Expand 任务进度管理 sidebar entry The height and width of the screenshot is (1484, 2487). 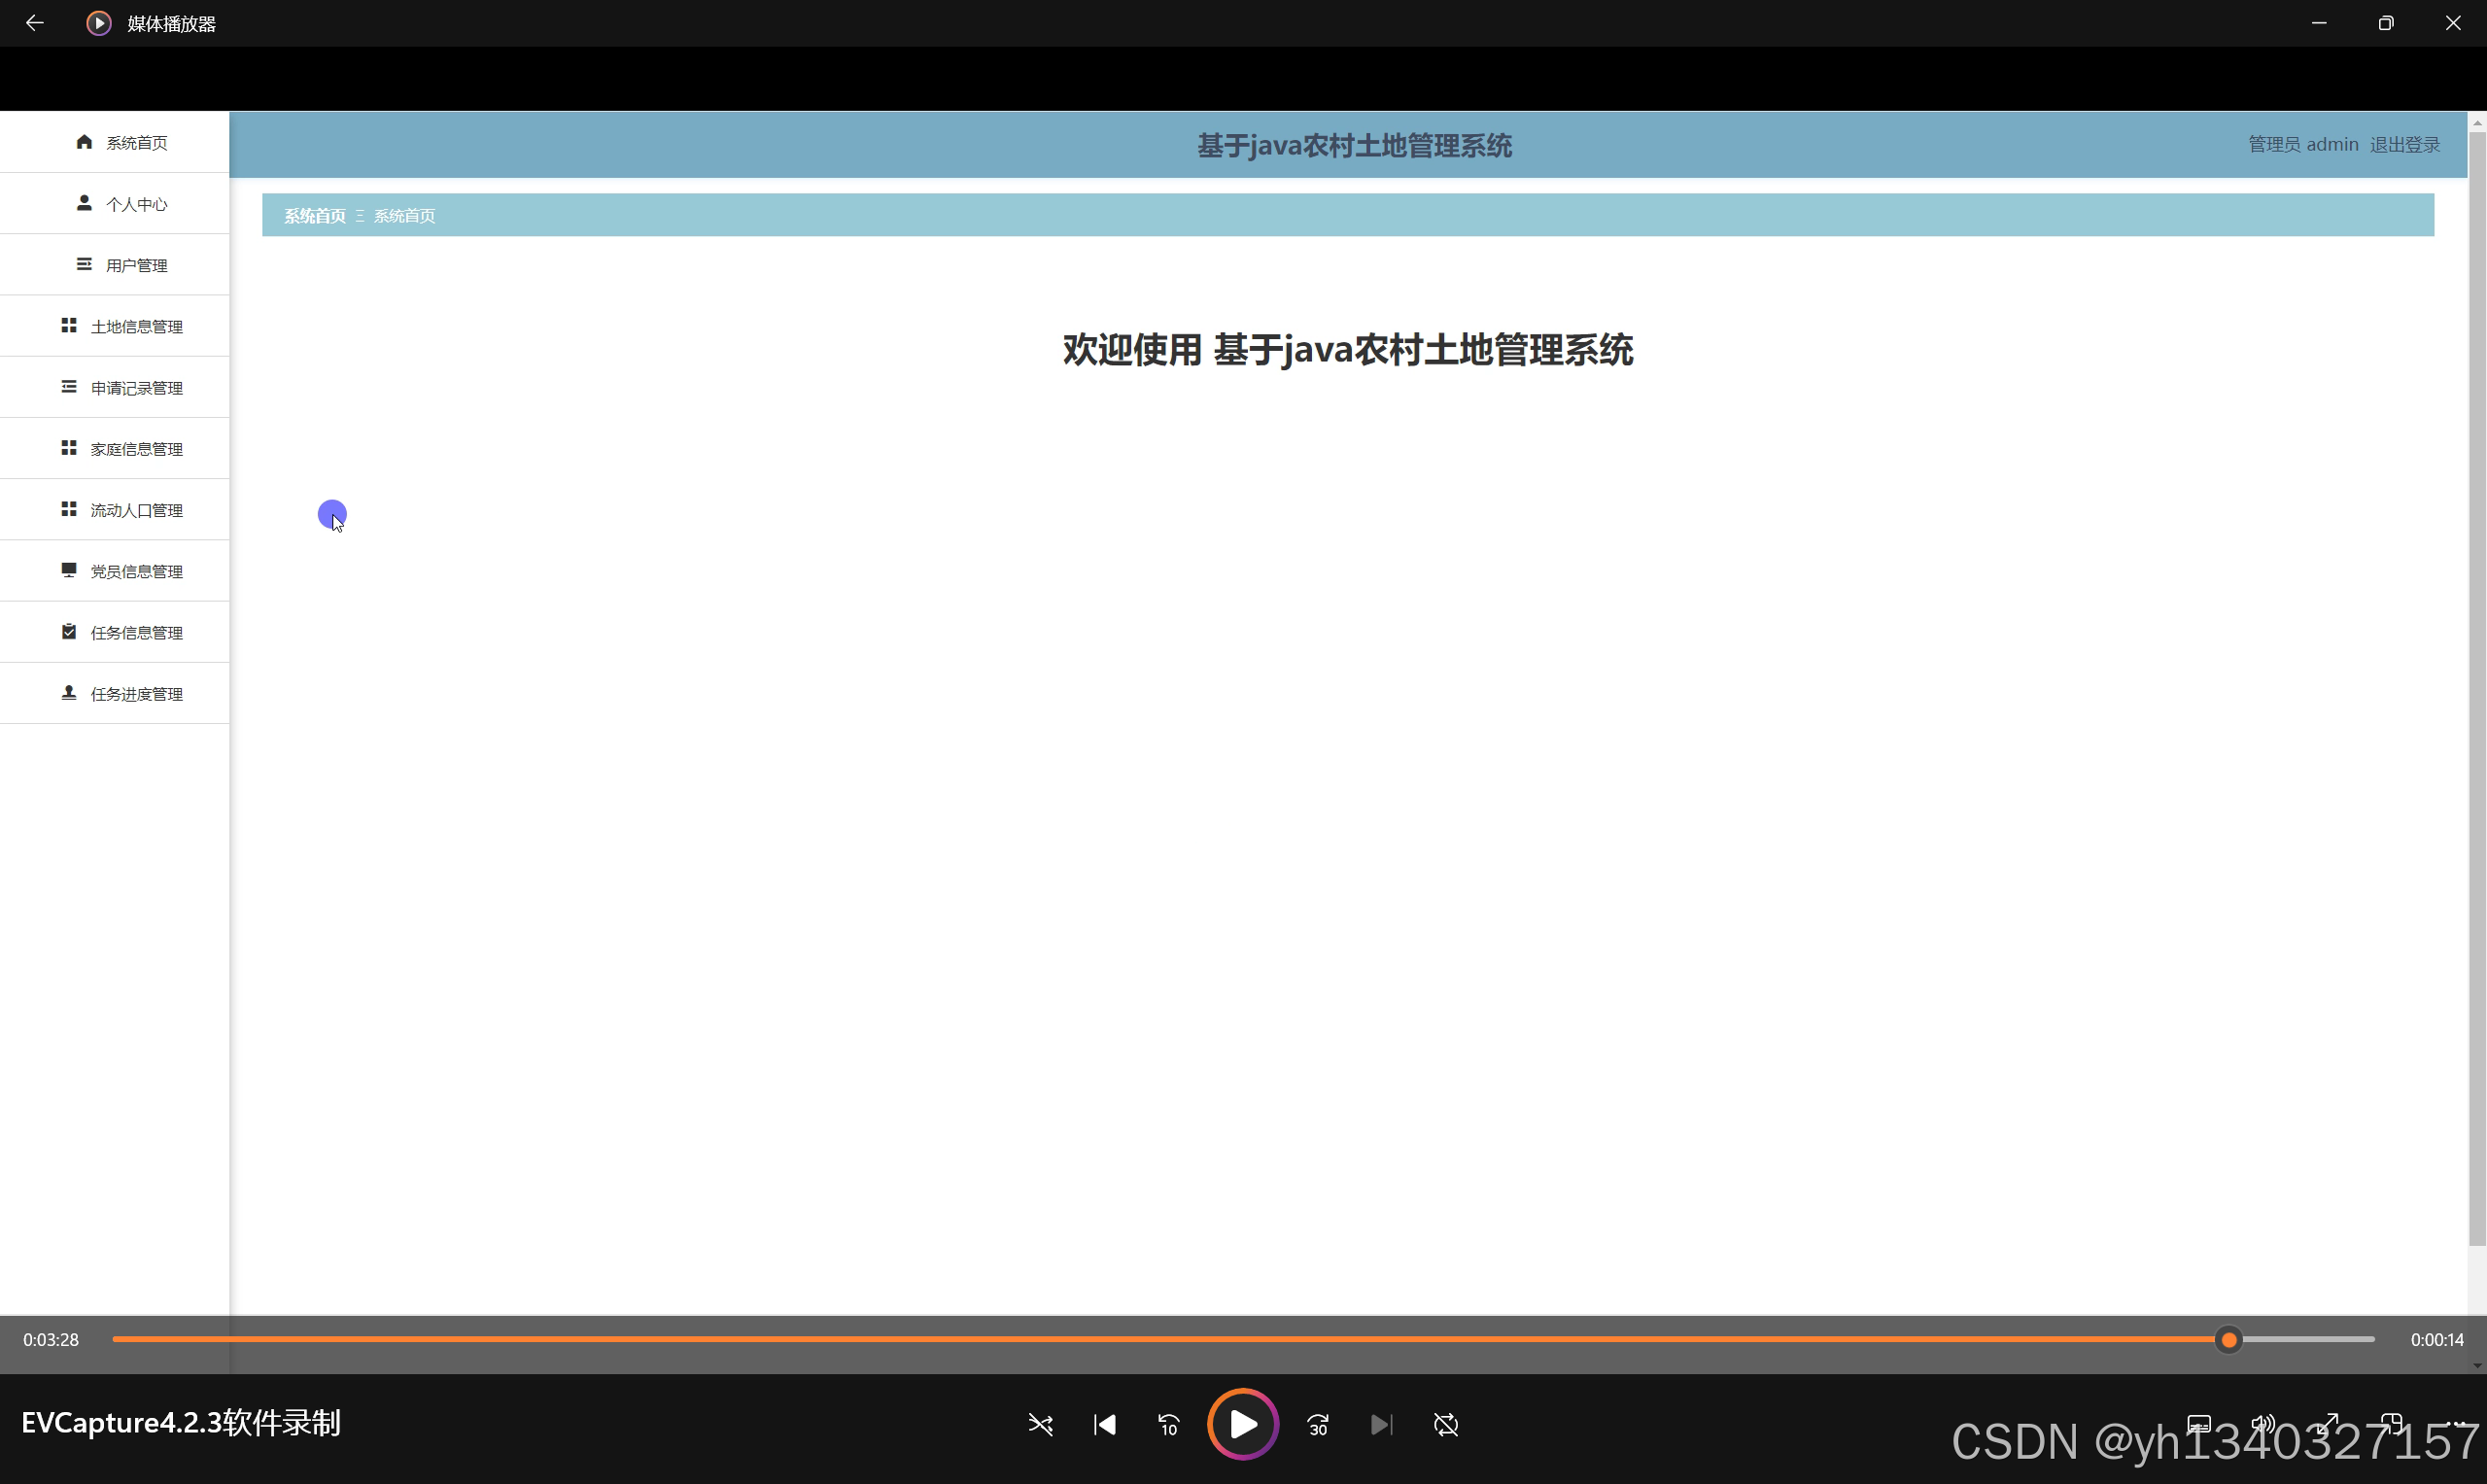[x=122, y=693]
